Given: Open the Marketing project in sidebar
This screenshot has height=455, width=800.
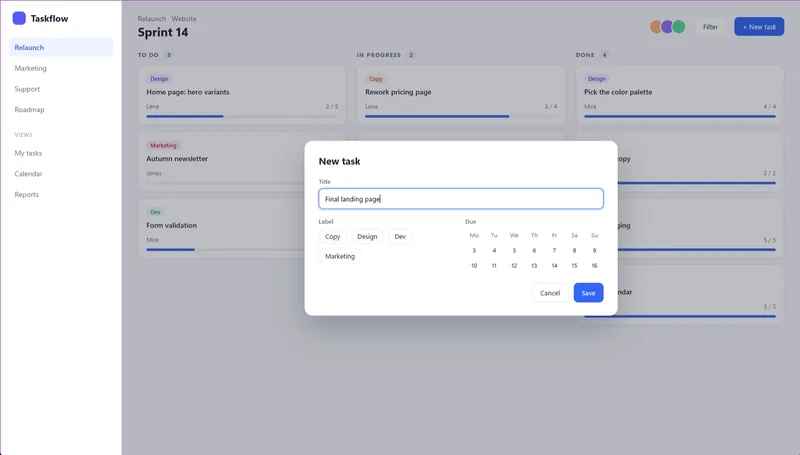Looking at the screenshot, I should coord(61,68).
